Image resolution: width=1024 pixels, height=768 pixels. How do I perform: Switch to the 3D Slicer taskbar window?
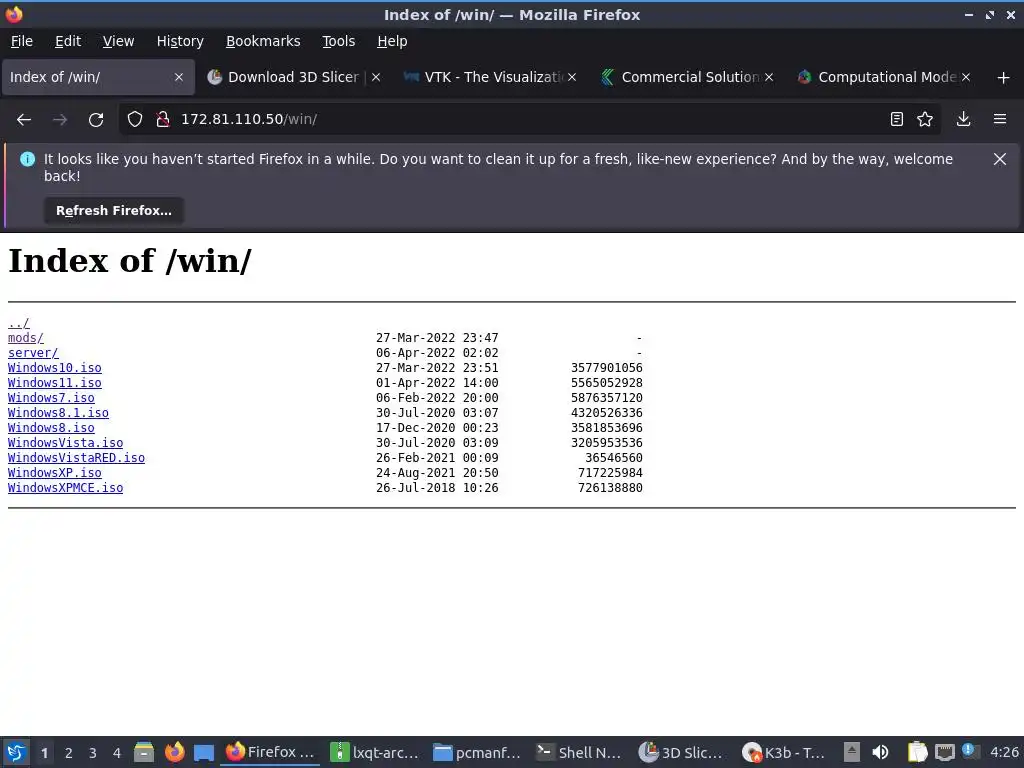[x=683, y=752]
